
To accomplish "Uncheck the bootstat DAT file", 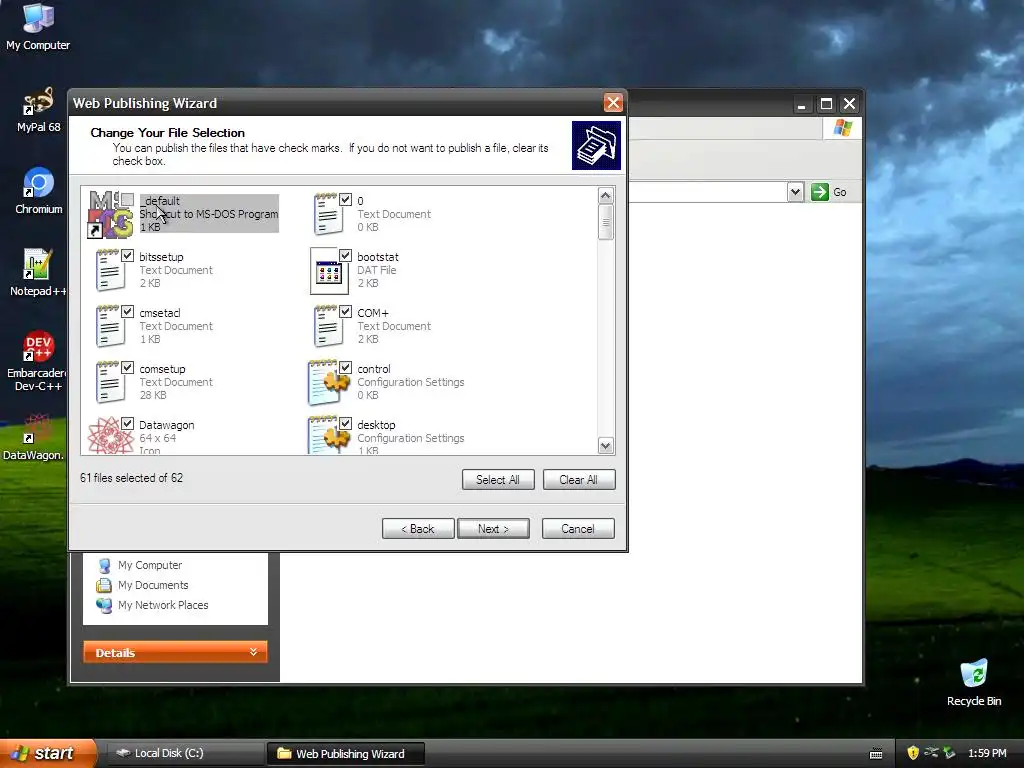I will click(345, 255).
